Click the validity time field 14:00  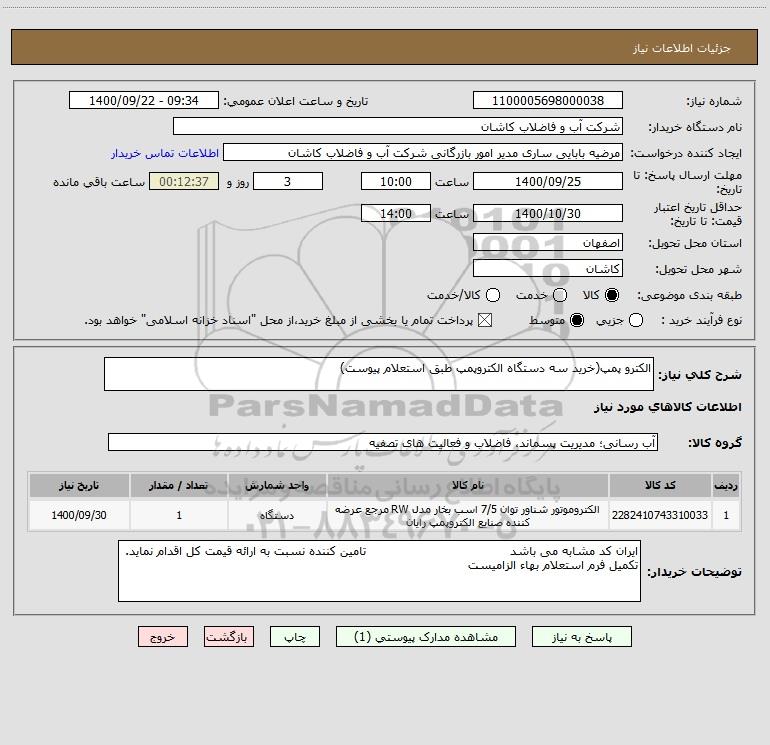click(x=396, y=214)
